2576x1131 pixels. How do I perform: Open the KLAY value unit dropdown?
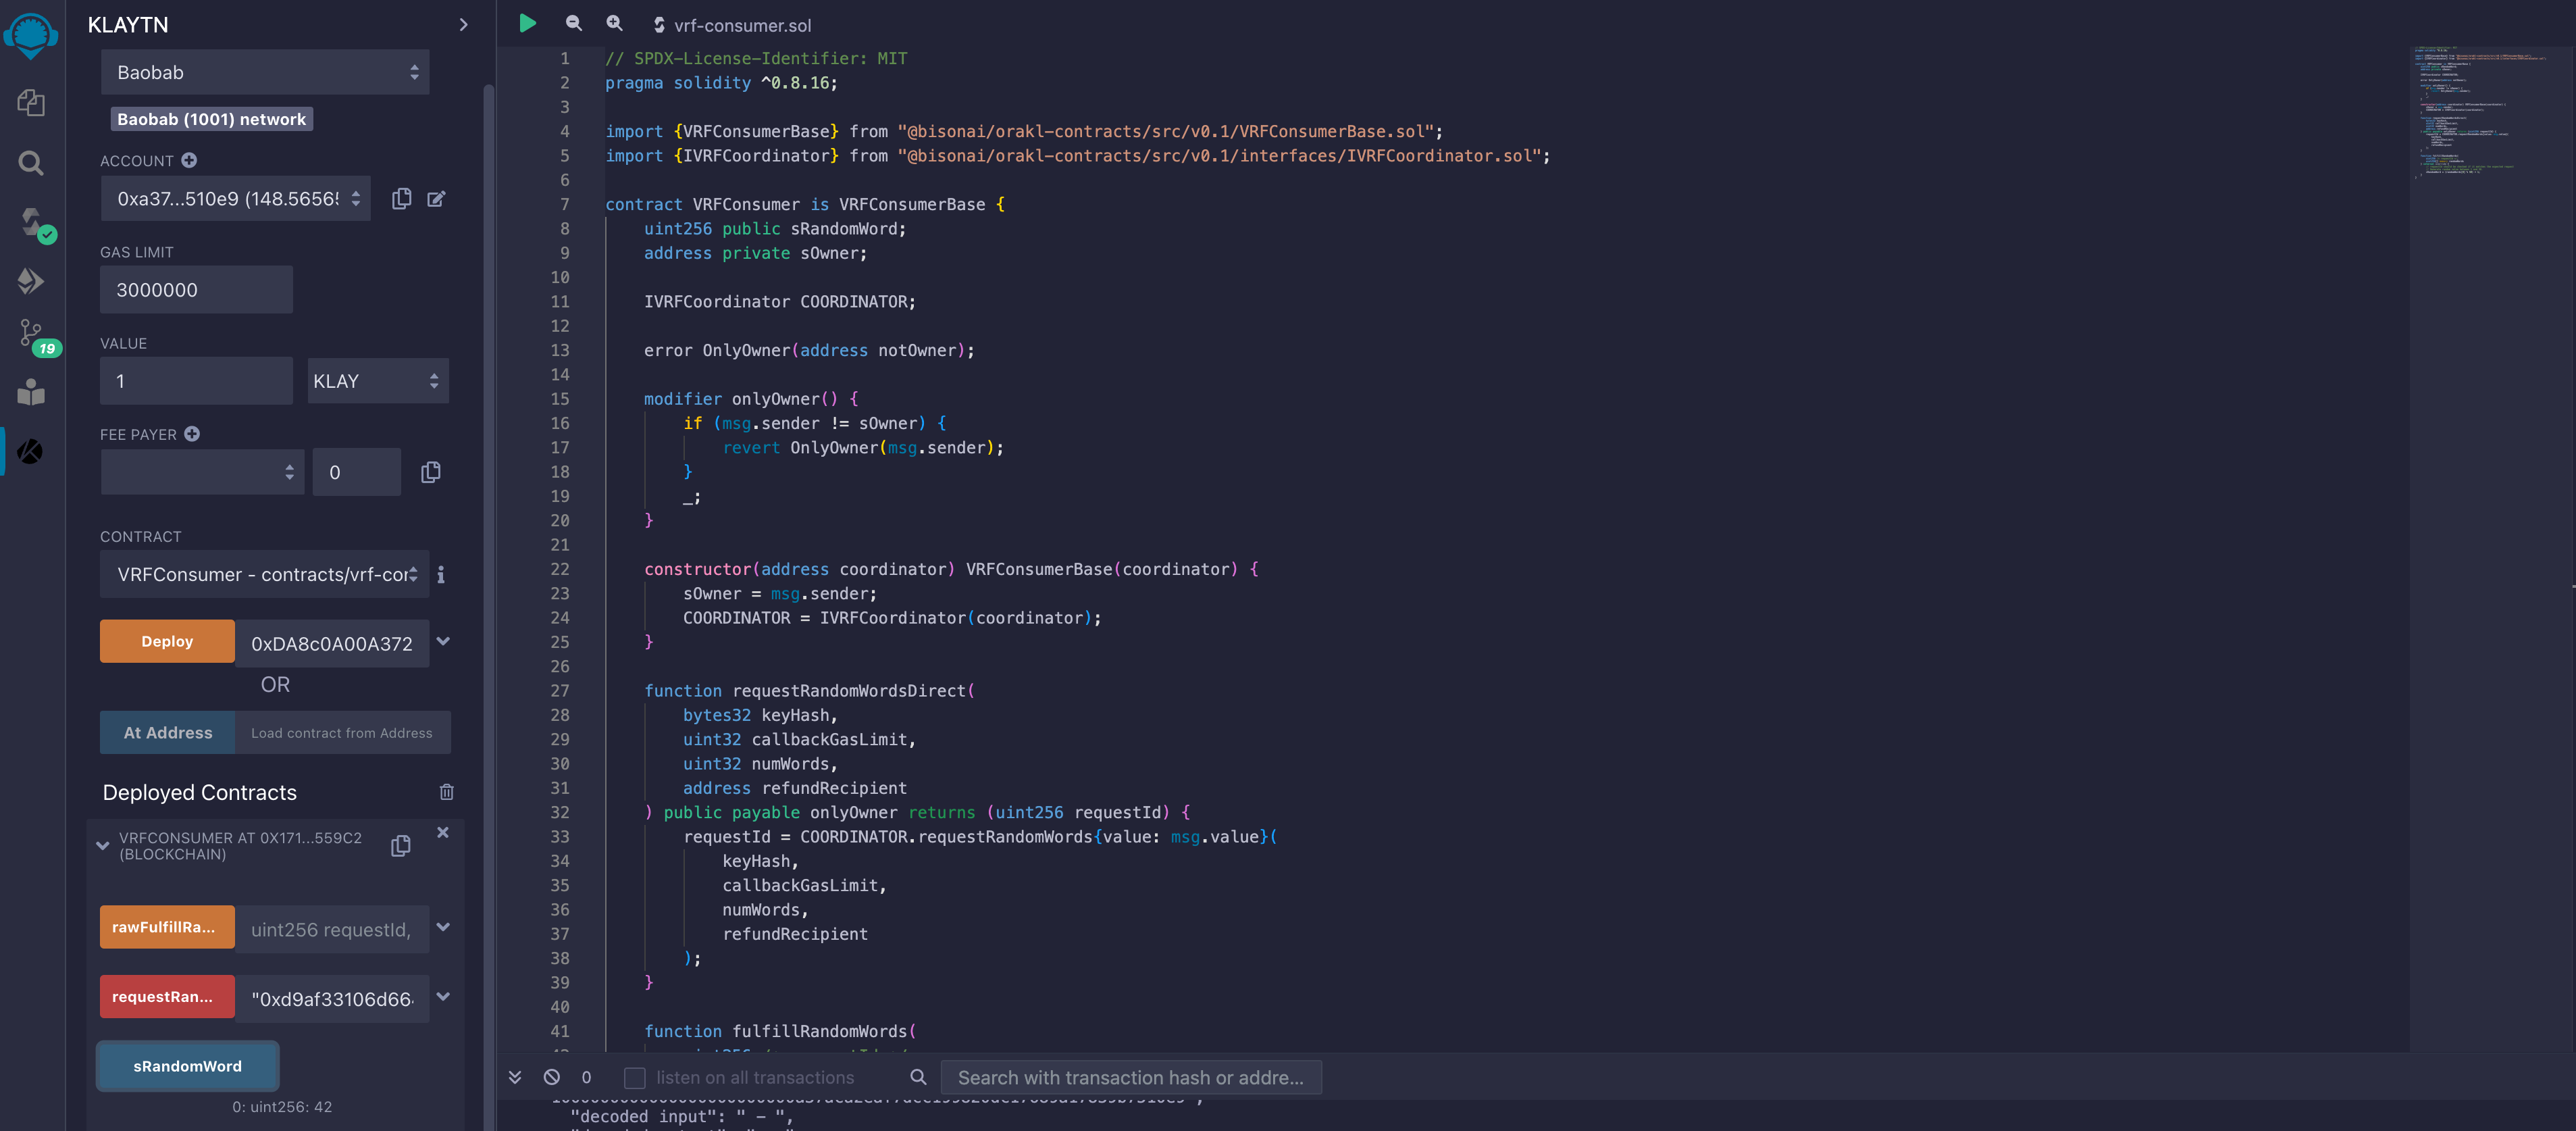coord(377,381)
